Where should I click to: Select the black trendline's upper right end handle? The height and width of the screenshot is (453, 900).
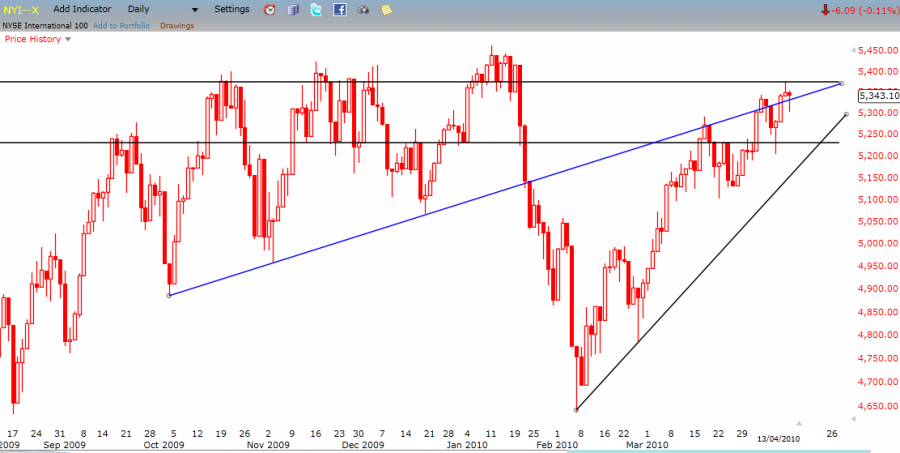pyautogui.click(x=847, y=114)
